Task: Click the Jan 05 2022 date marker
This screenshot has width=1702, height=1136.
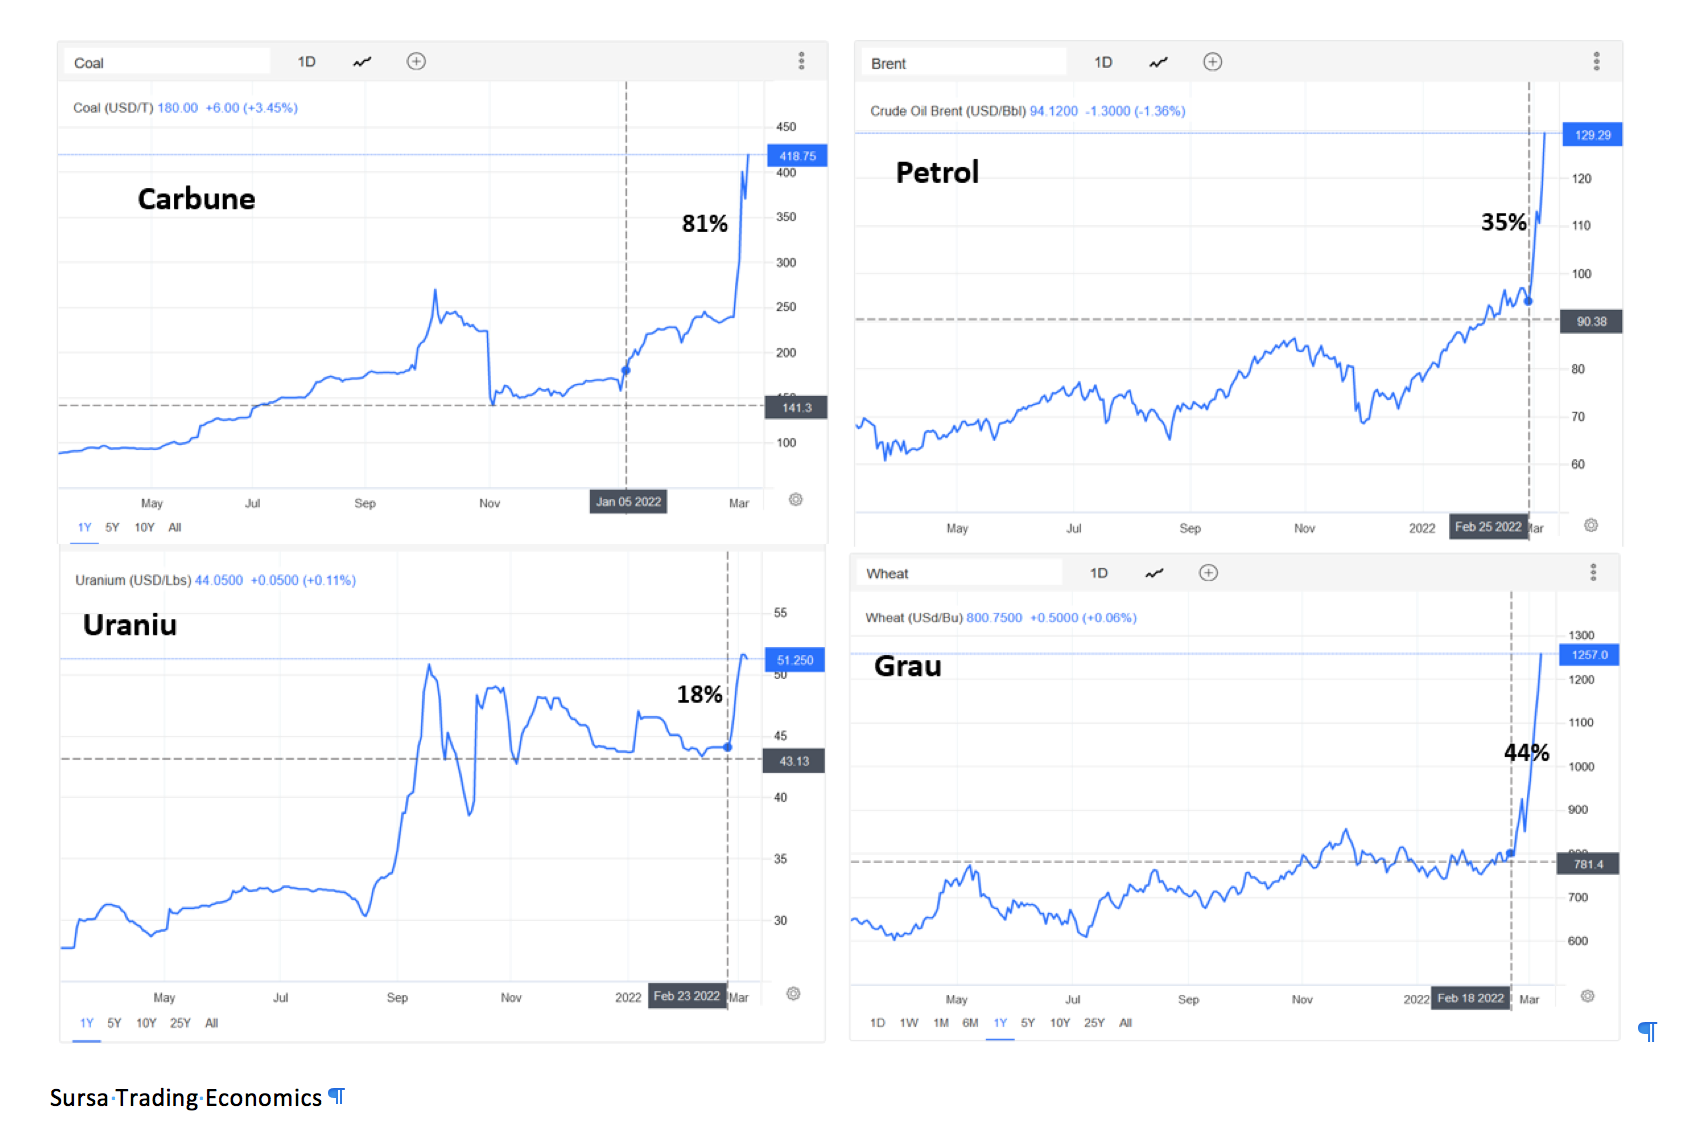Action: [x=628, y=502]
